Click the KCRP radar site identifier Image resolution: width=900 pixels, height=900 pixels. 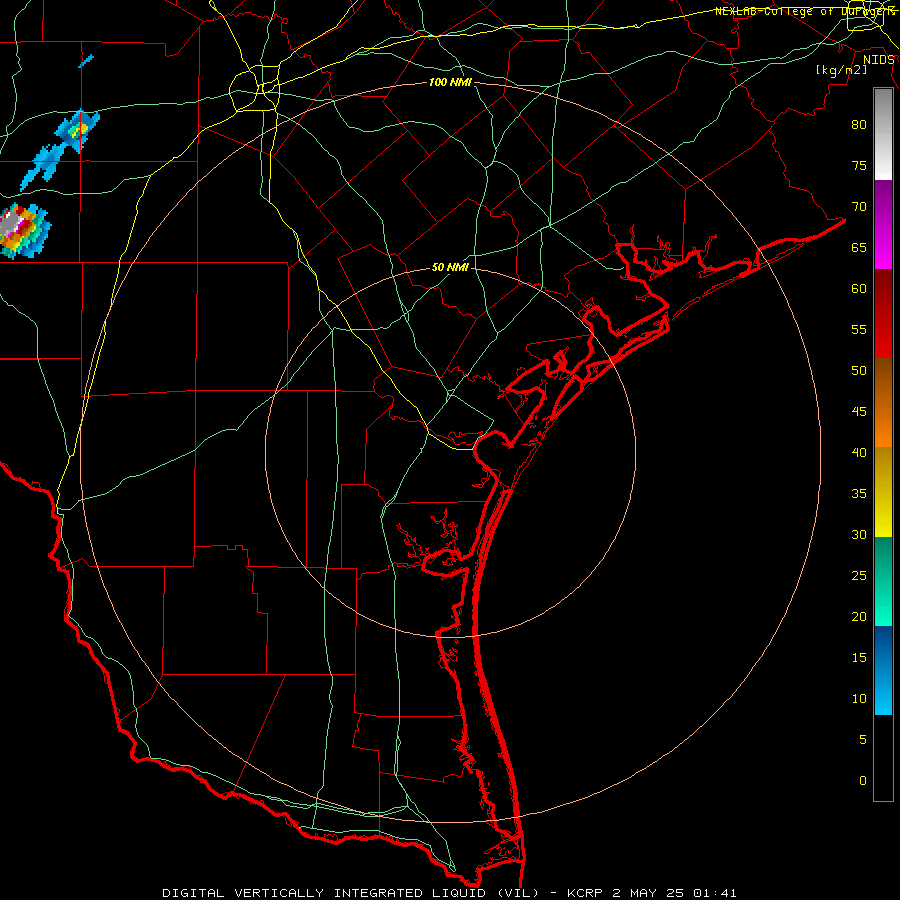click(587, 893)
